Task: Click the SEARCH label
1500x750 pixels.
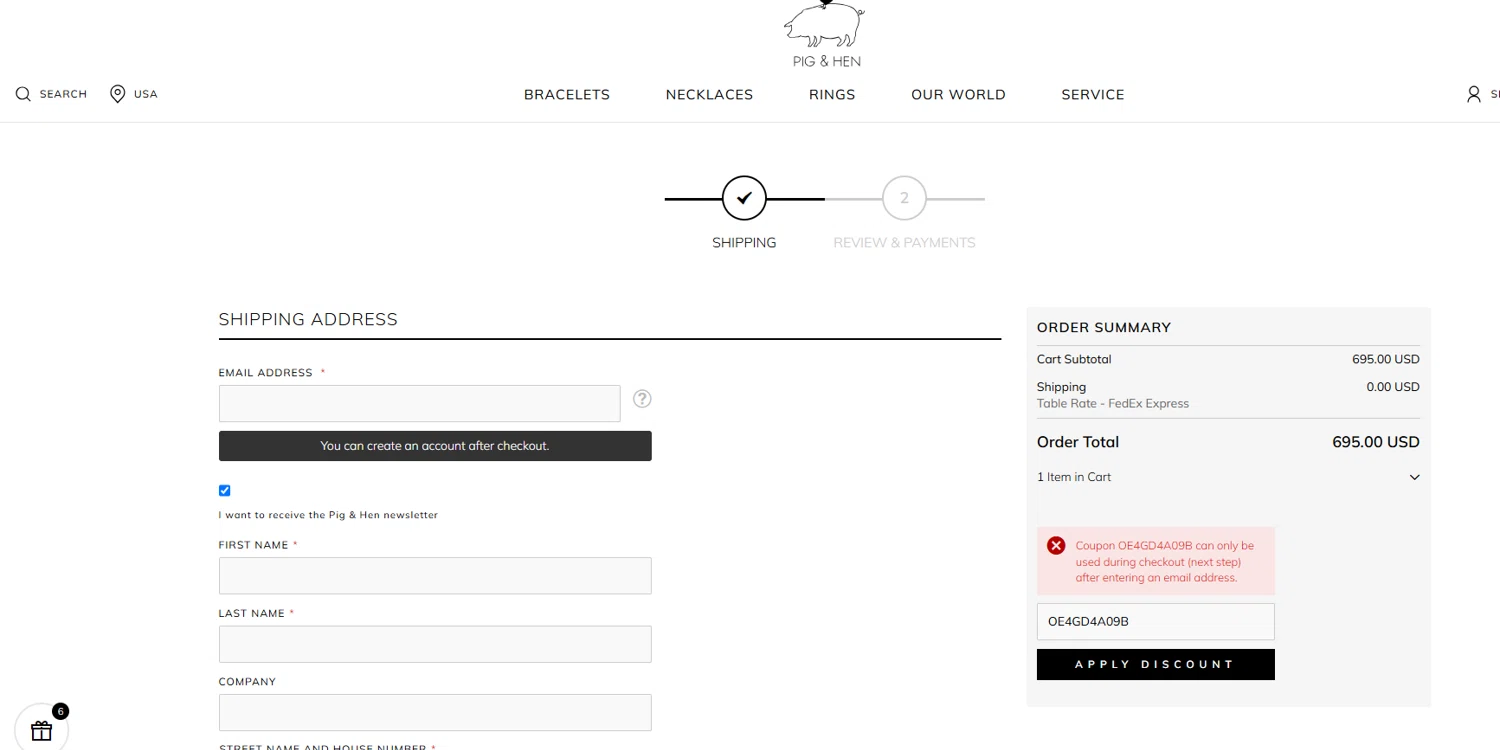Action: tap(63, 94)
